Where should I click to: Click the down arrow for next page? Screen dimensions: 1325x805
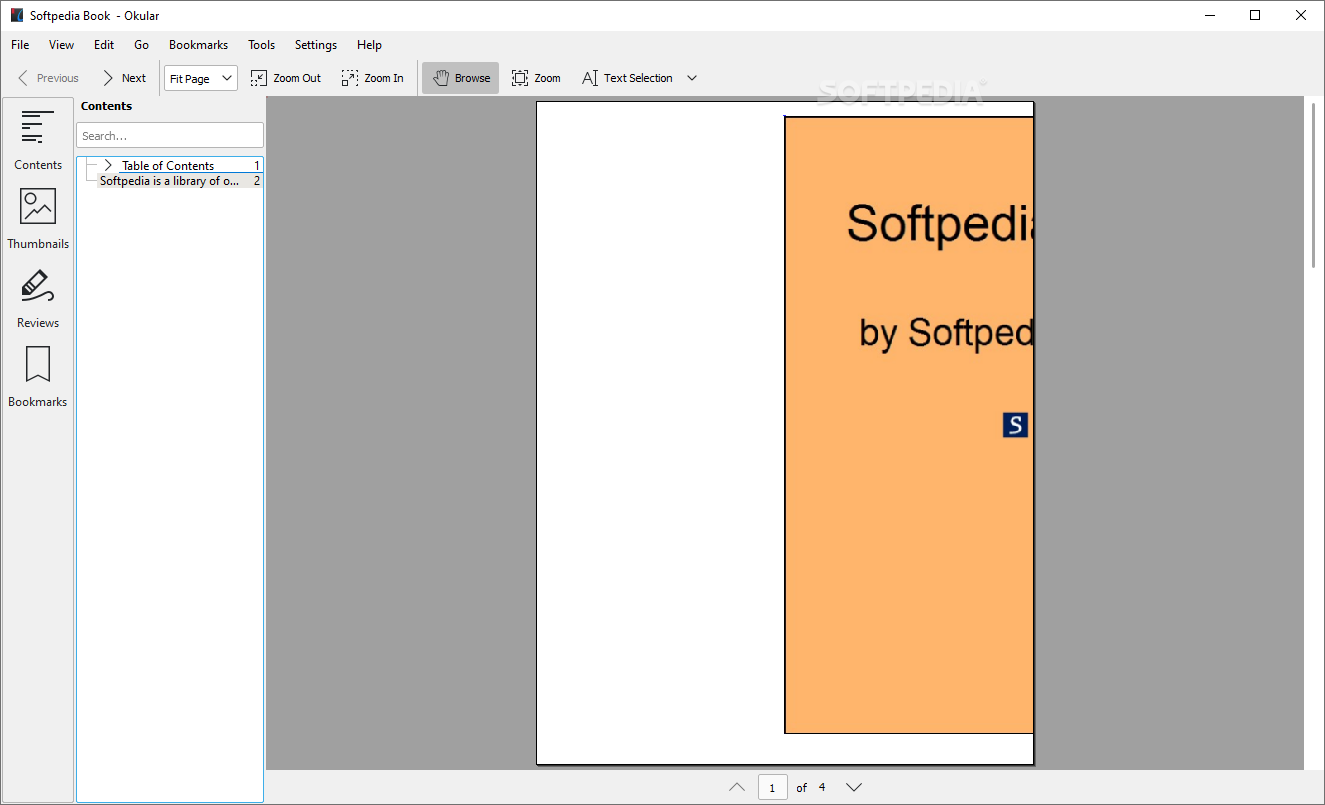853,787
